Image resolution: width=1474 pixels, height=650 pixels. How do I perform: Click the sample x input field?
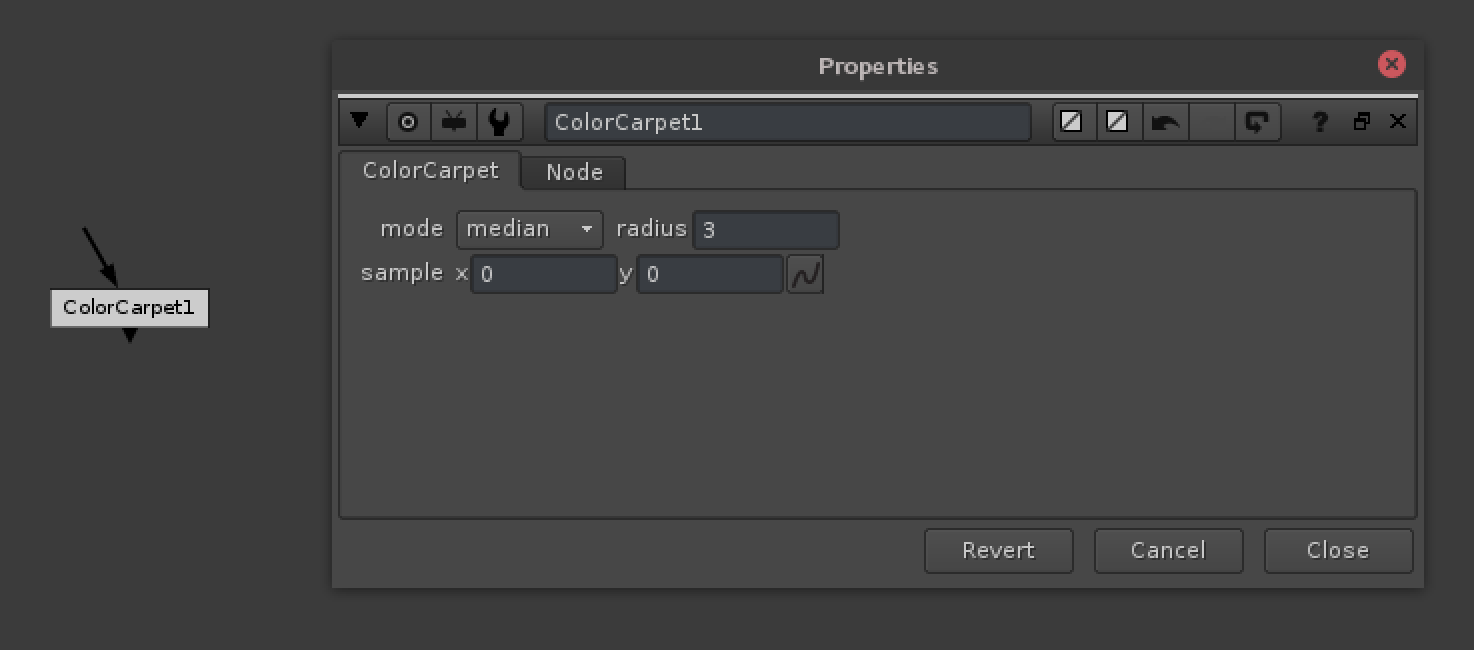coord(543,272)
